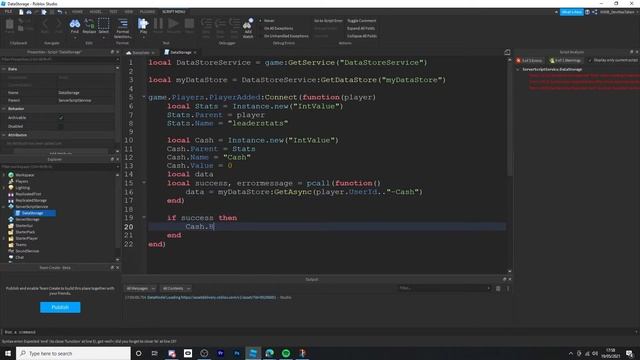Click the Step Over debugger icon

click(x=220, y=24)
